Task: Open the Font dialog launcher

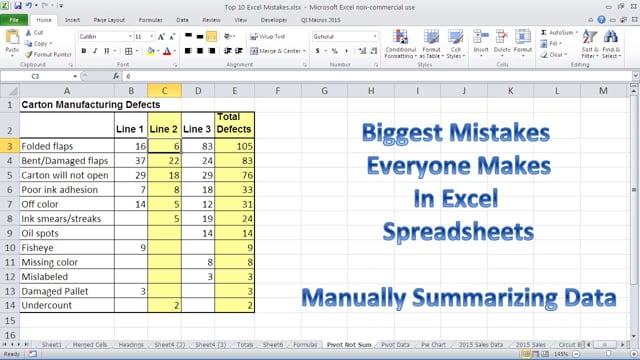Action: (x=175, y=65)
